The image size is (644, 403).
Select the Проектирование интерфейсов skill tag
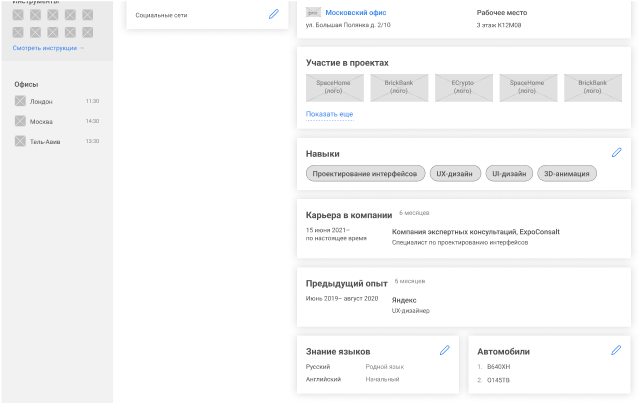[365, 174]
